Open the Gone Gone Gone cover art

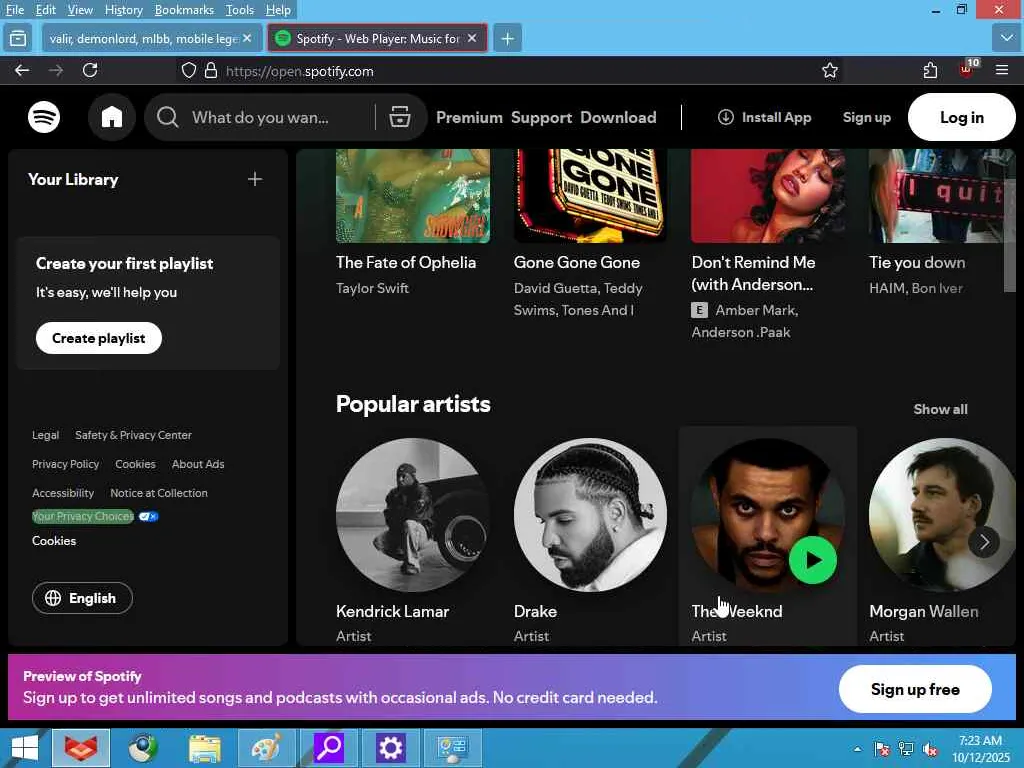590,196
